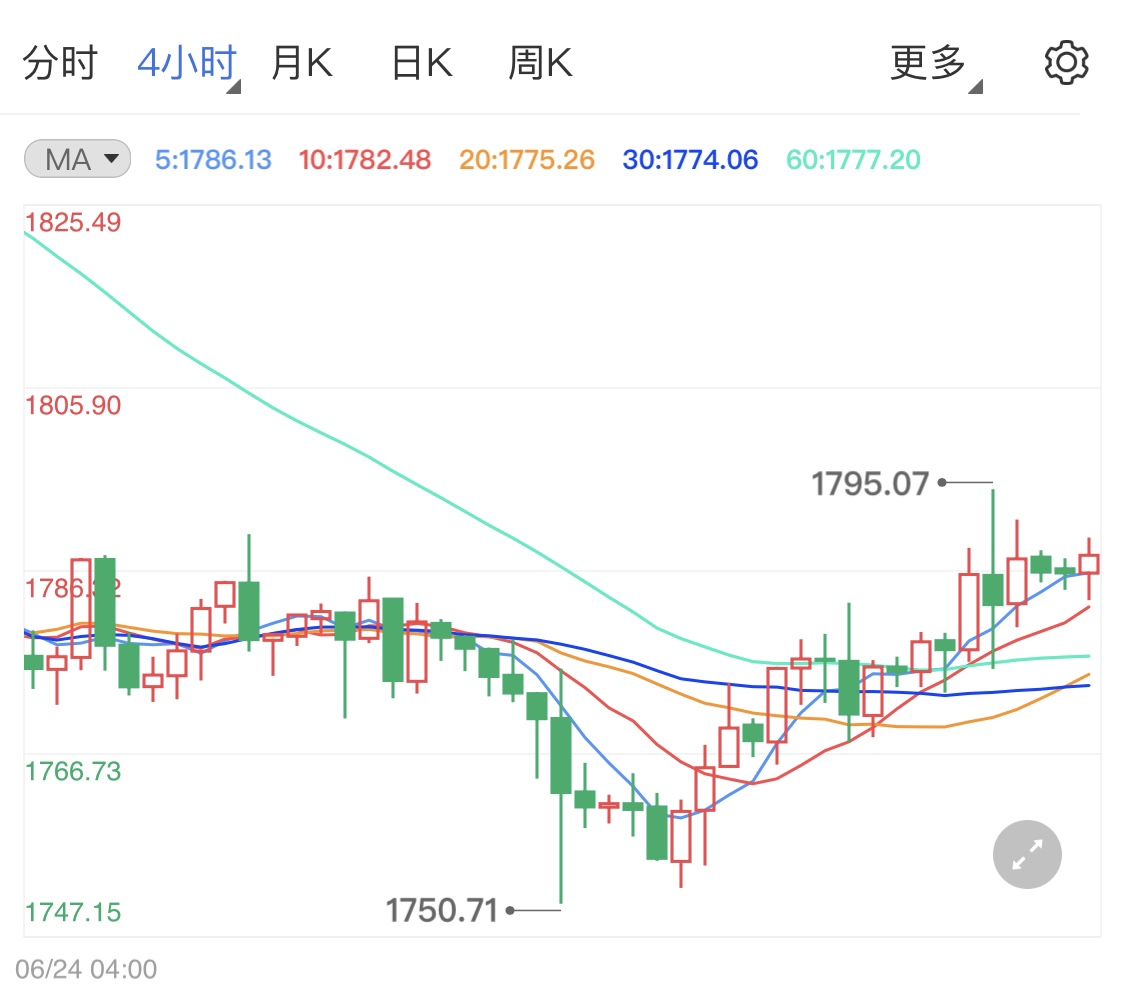Click the tall green candle reaching 1795.07
This screenshot has width=1125, height=986.
[x=993, y=580]
